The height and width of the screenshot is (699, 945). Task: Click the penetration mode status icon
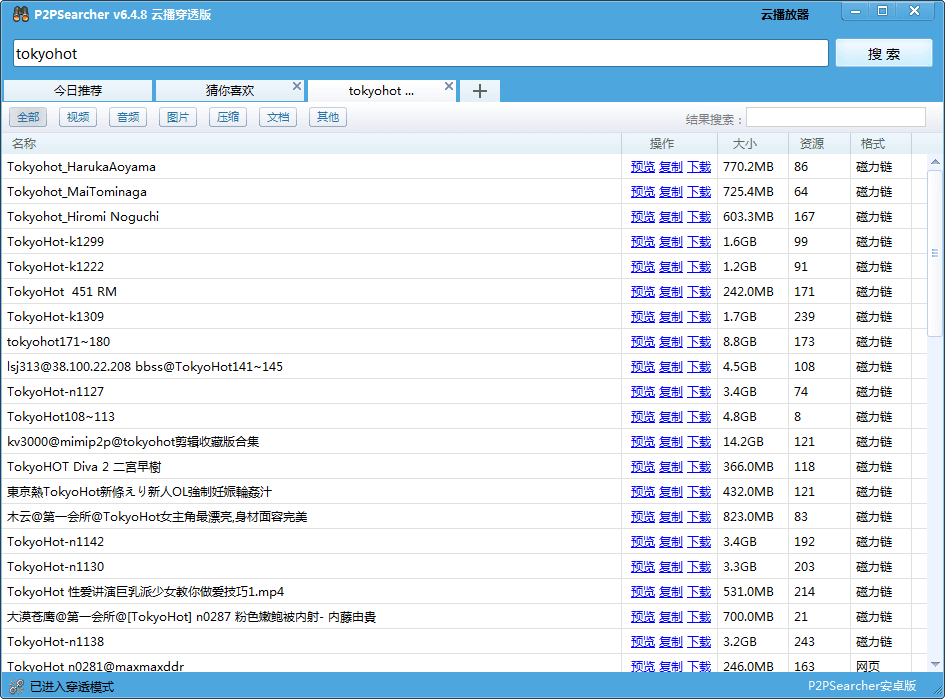pyautogui.click(x=17, y=686)
